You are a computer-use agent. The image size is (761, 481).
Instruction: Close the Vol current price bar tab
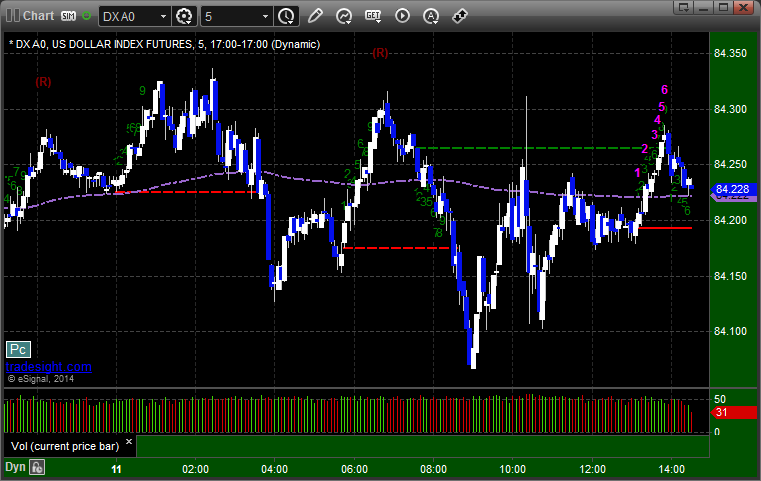[129, 442]
